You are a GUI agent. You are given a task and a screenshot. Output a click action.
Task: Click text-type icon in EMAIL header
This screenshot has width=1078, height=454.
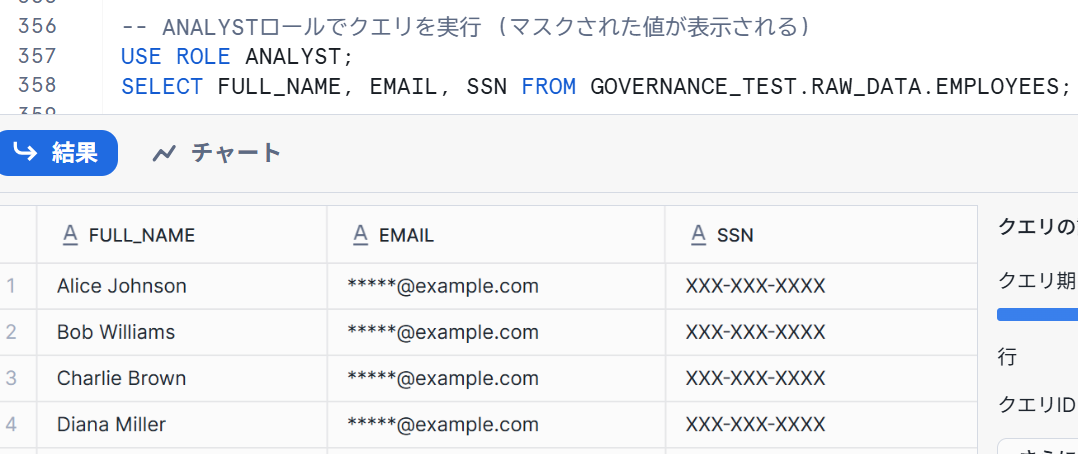tap(360, 235)
